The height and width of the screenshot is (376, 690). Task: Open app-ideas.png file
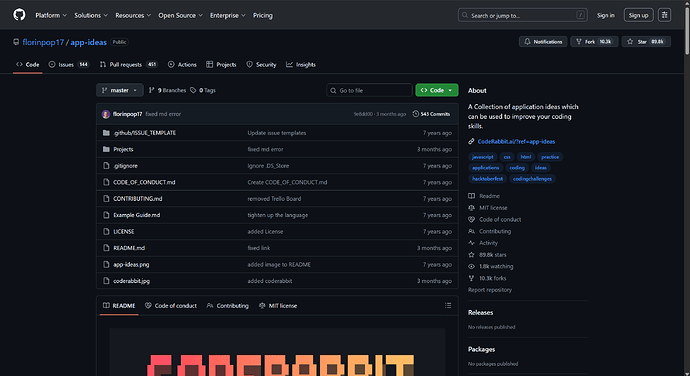tap(131, 265)
